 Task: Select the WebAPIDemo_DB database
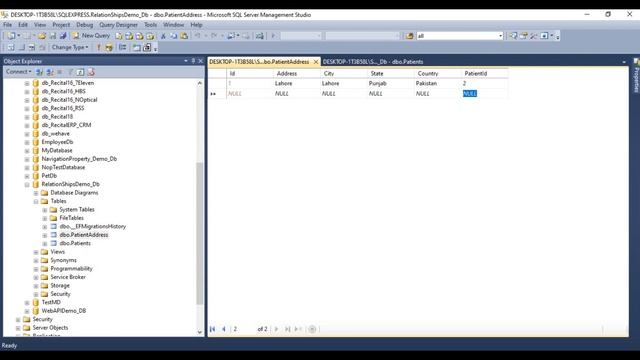pyautogui.click(x=64, y=311)
